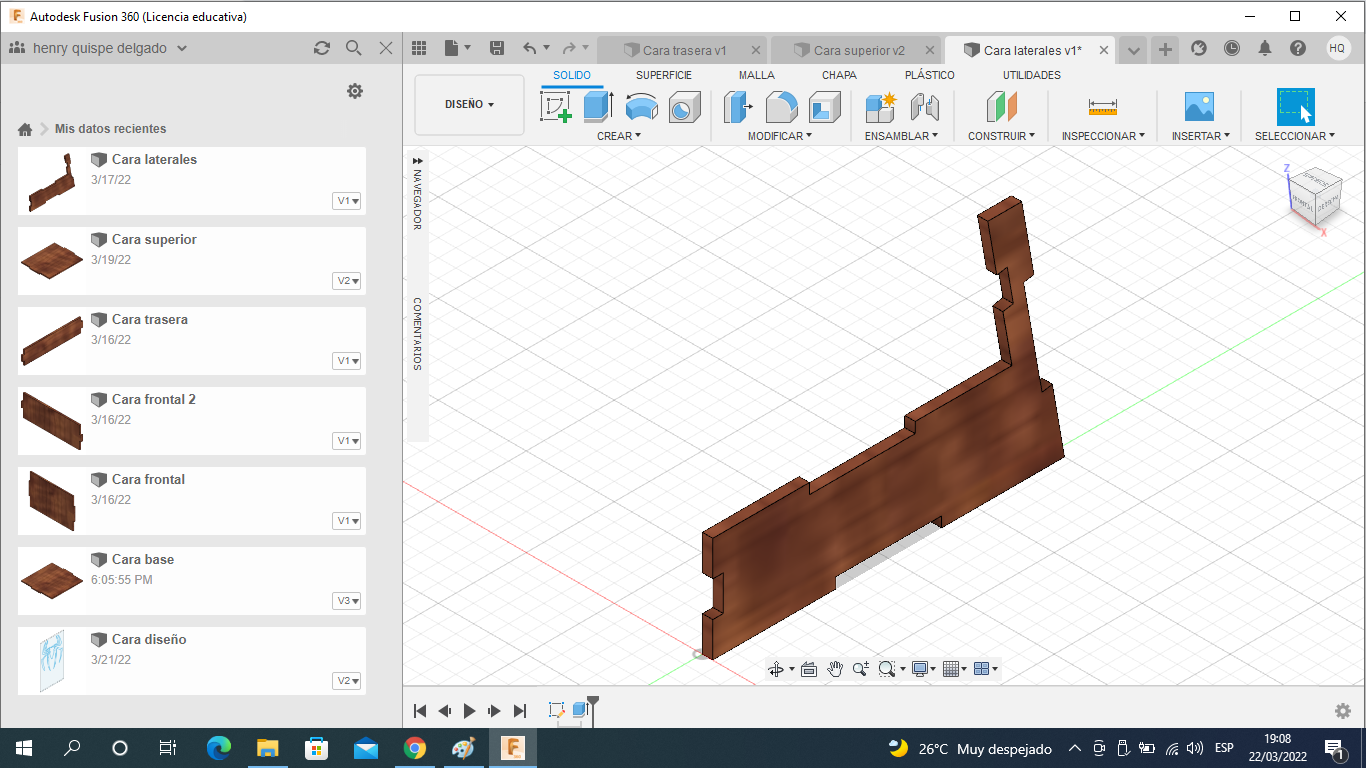Close the data panel with X
The width and height of the screenshot is (1366, 768).
click(x=386, y=48)
